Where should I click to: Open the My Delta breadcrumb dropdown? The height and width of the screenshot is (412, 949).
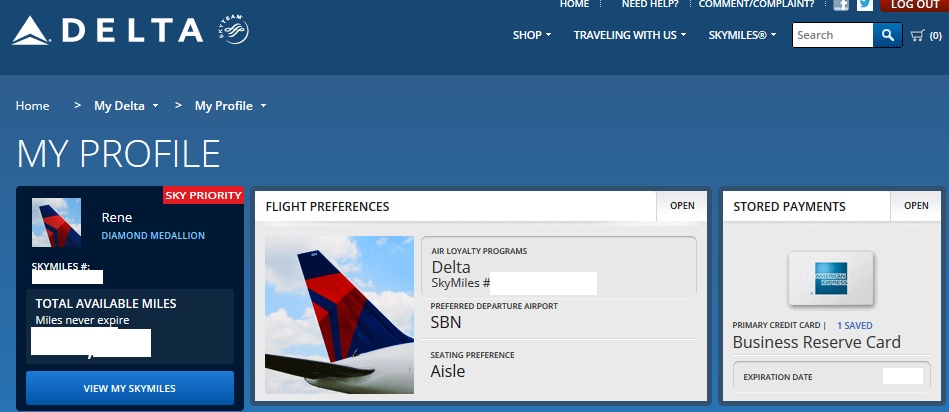126,106
